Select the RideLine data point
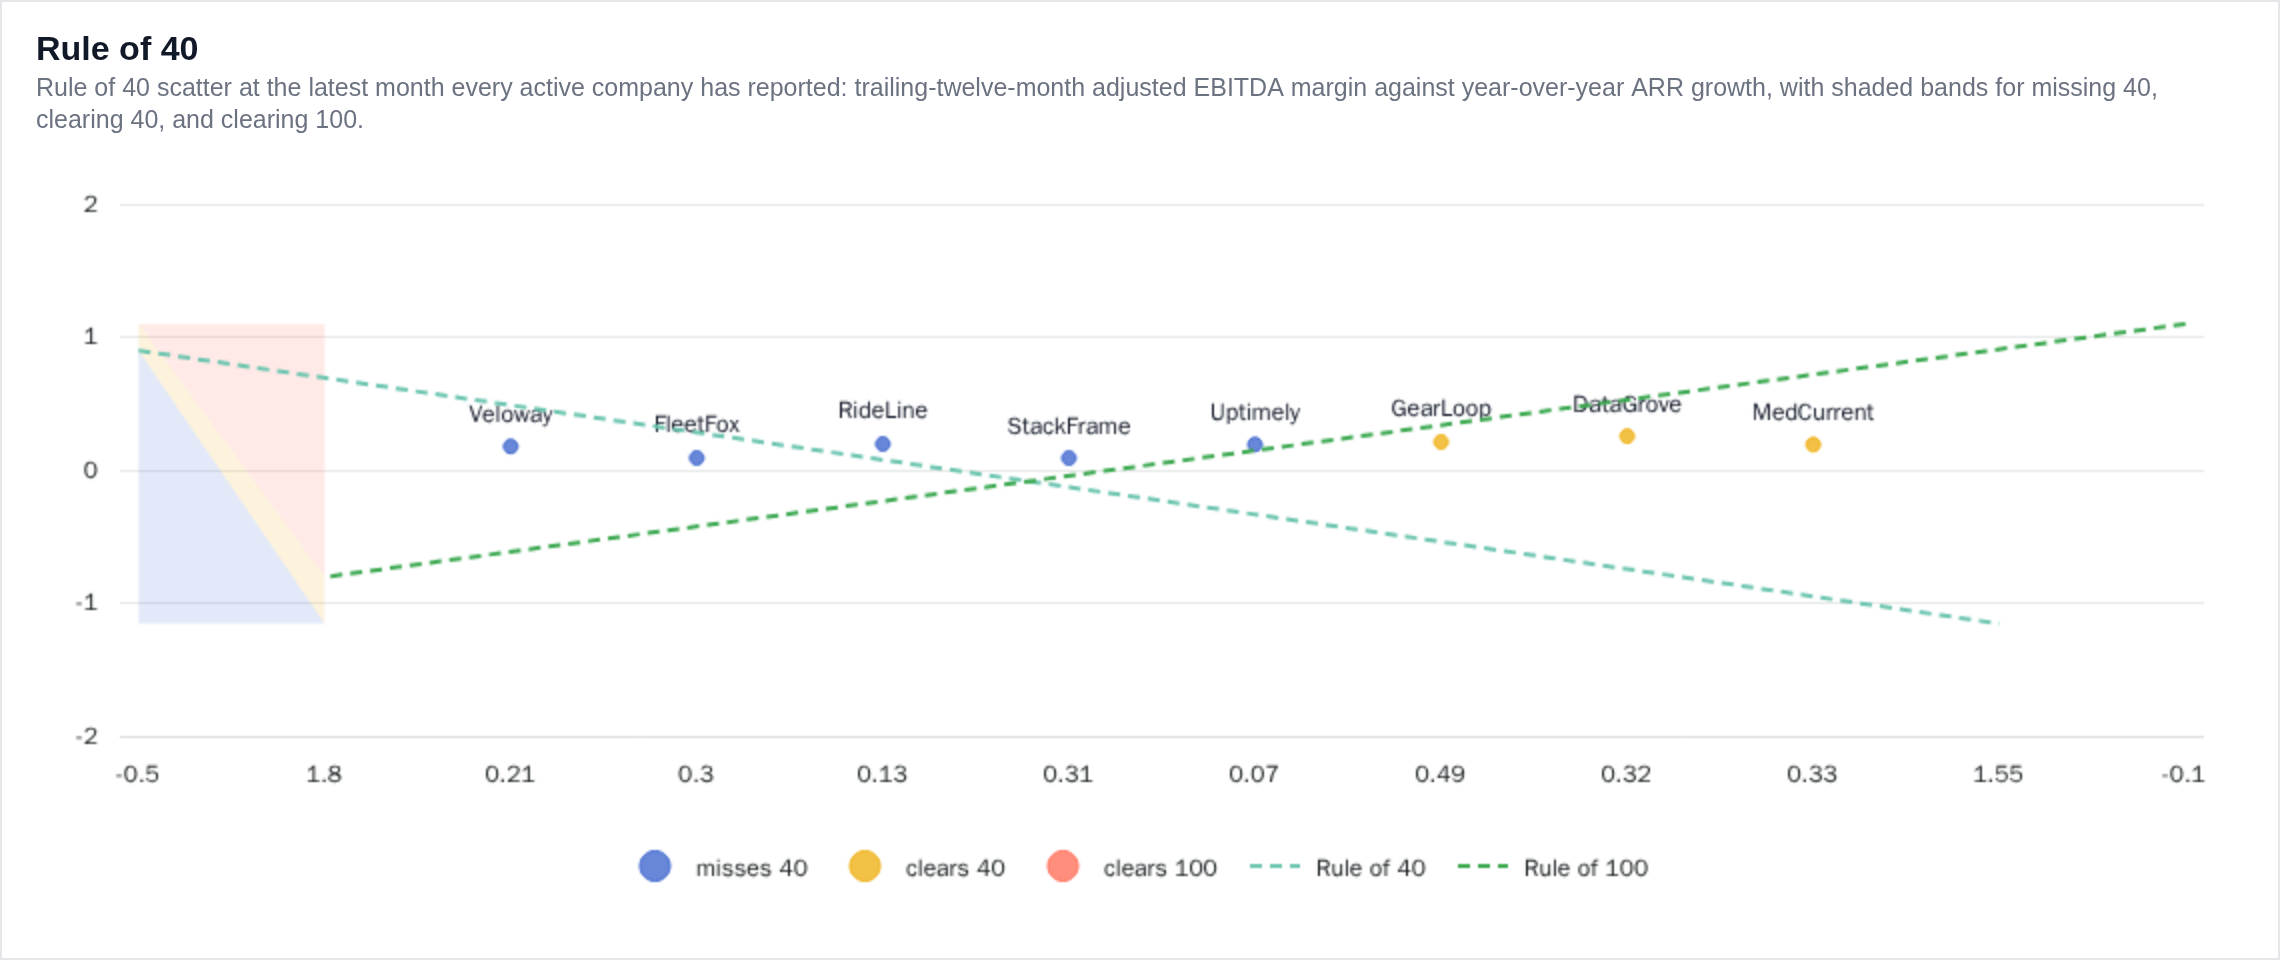 883,444
